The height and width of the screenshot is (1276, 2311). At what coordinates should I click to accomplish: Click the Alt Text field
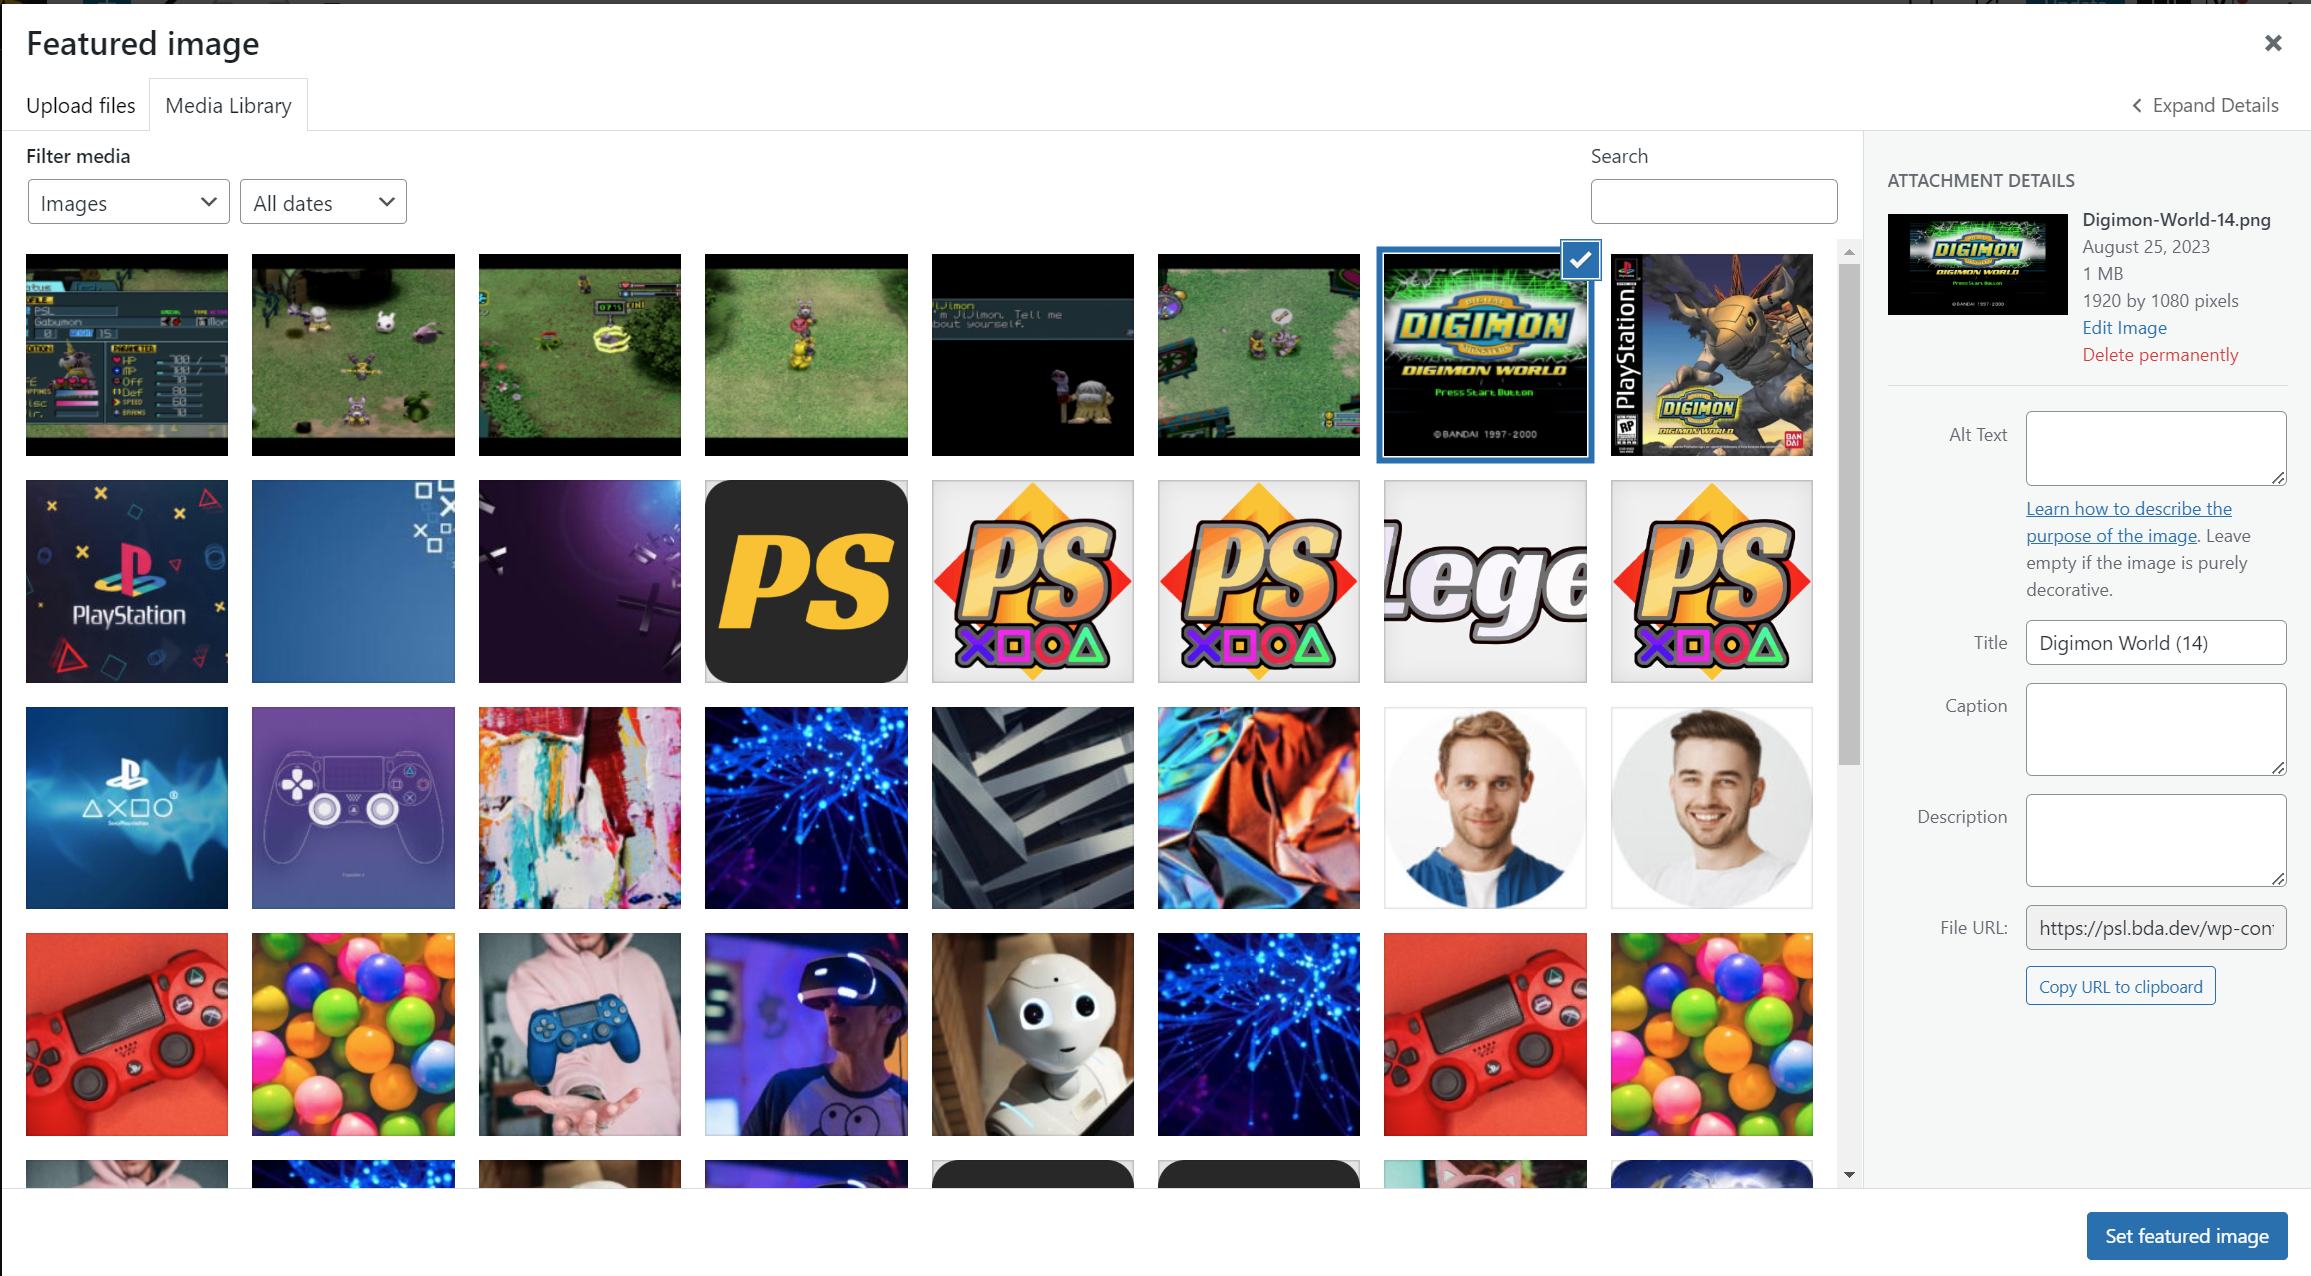click(x=2155, y=448)
